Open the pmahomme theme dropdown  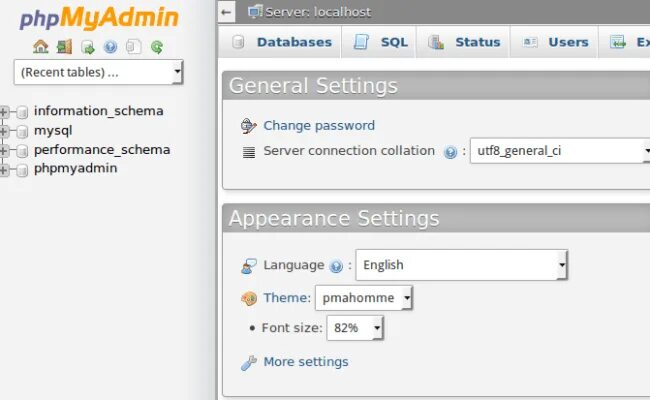pos(364,298)
